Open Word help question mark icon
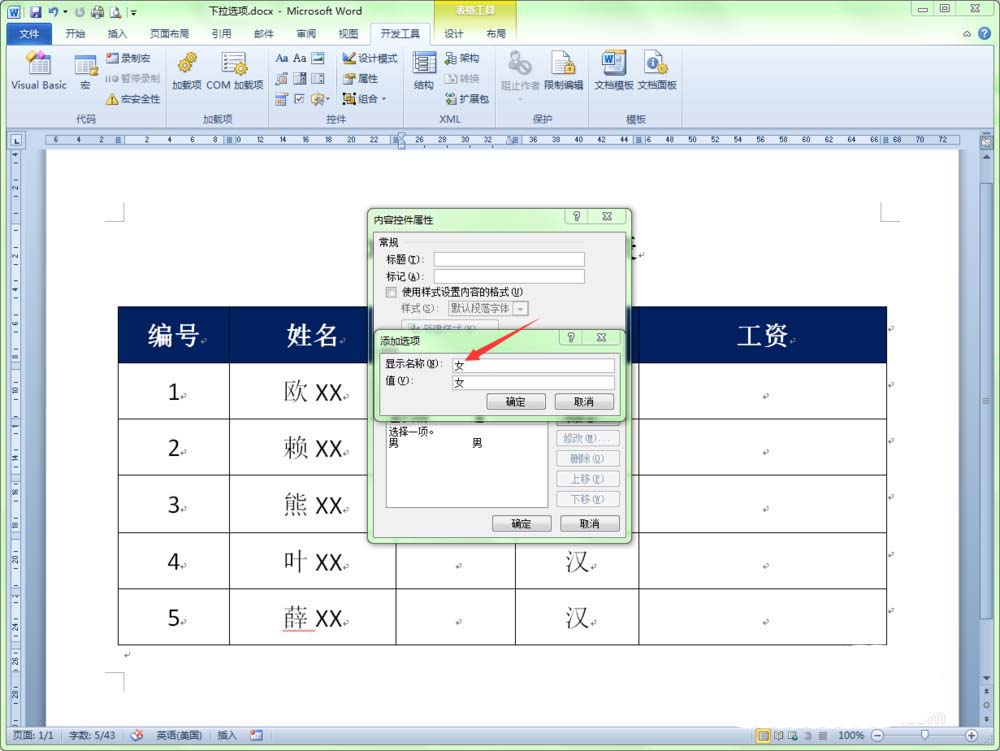Image resolution: width=1000 pixels, height=751 pixels. [x=984, y=34]
